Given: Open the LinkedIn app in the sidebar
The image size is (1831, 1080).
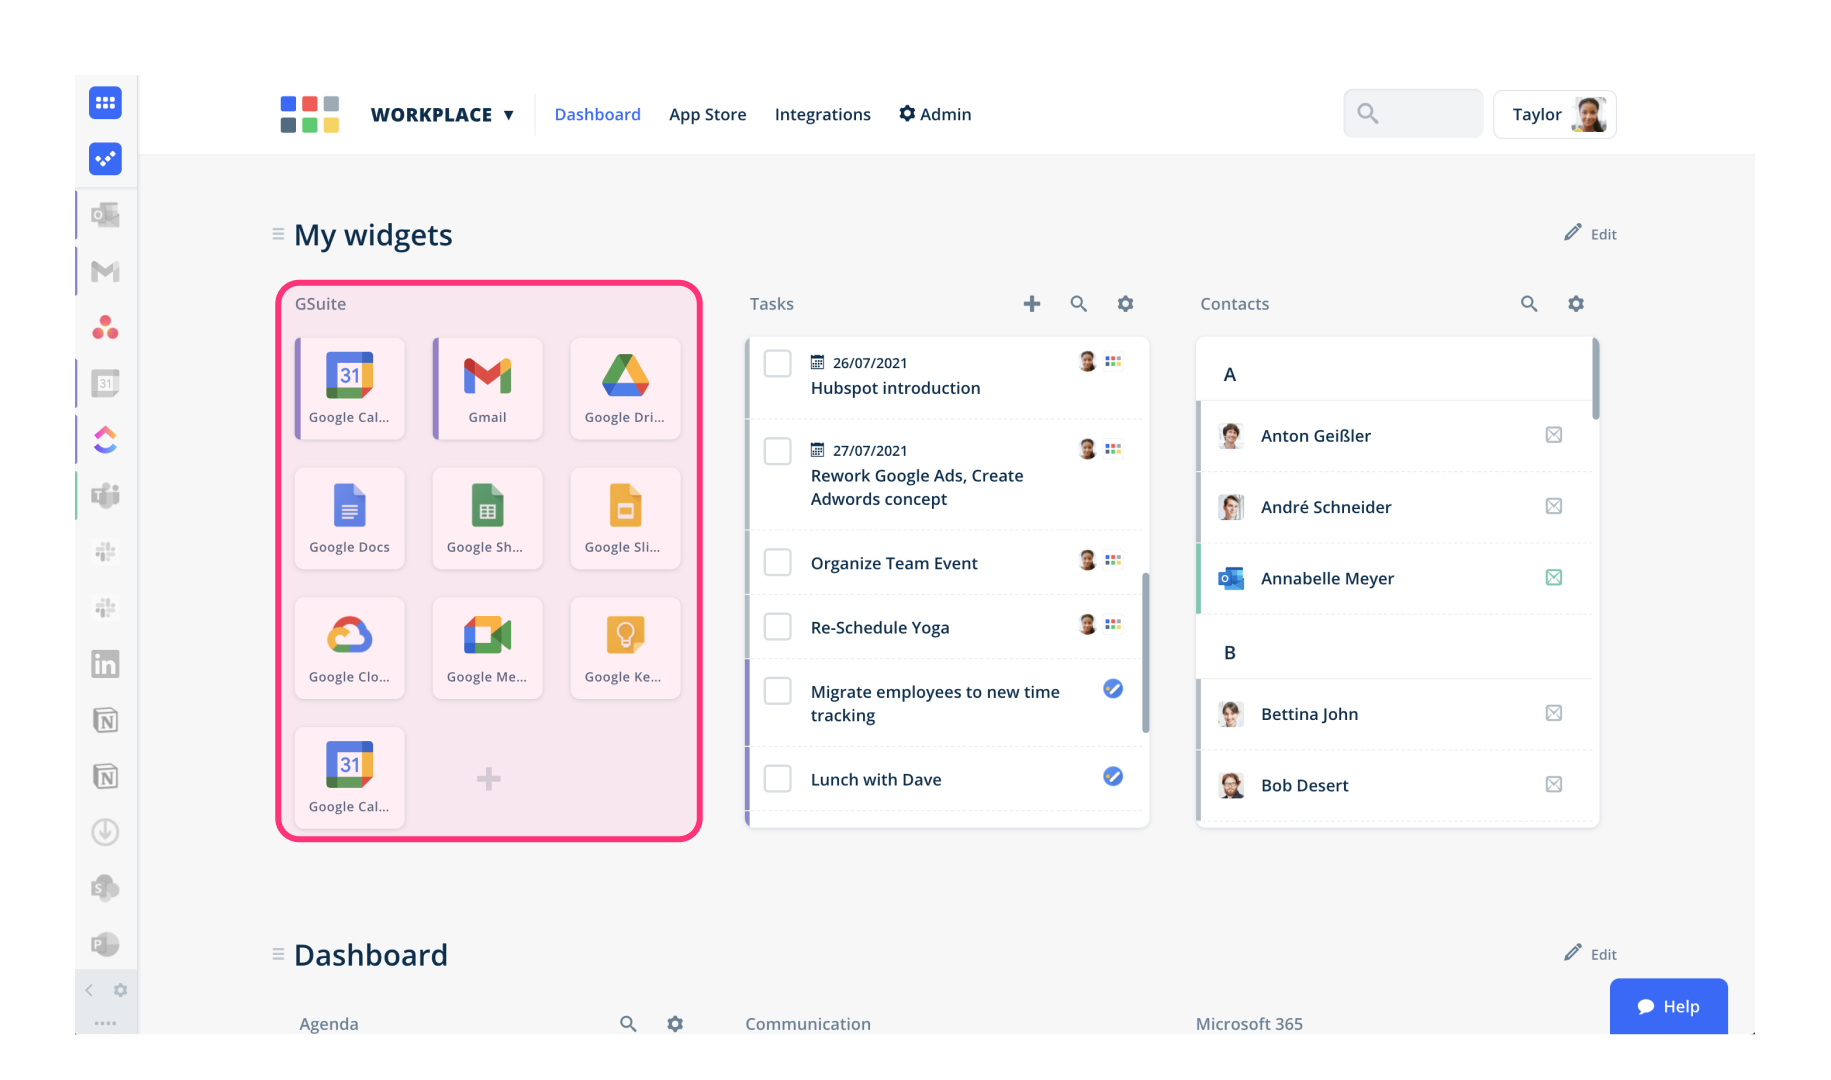Looking at the screenshot, I should coord(105,664).
